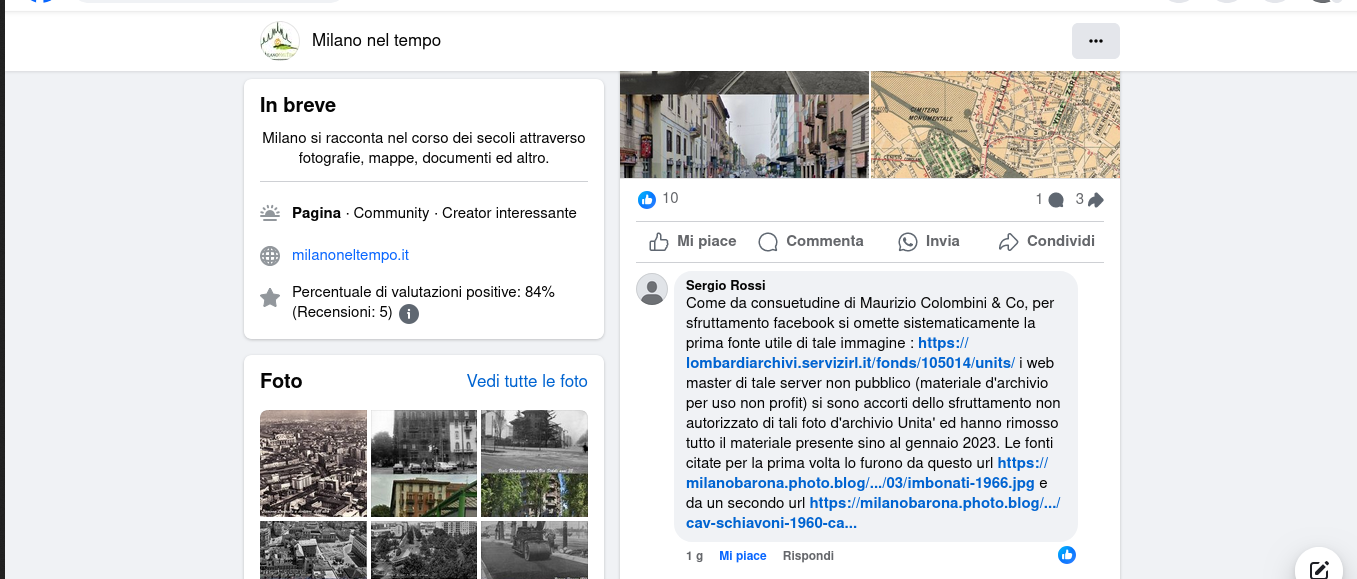The height and width of the screenshot is (579, 1357).
Task: Click Rispondi under the comment
Action: coord(808,556)
